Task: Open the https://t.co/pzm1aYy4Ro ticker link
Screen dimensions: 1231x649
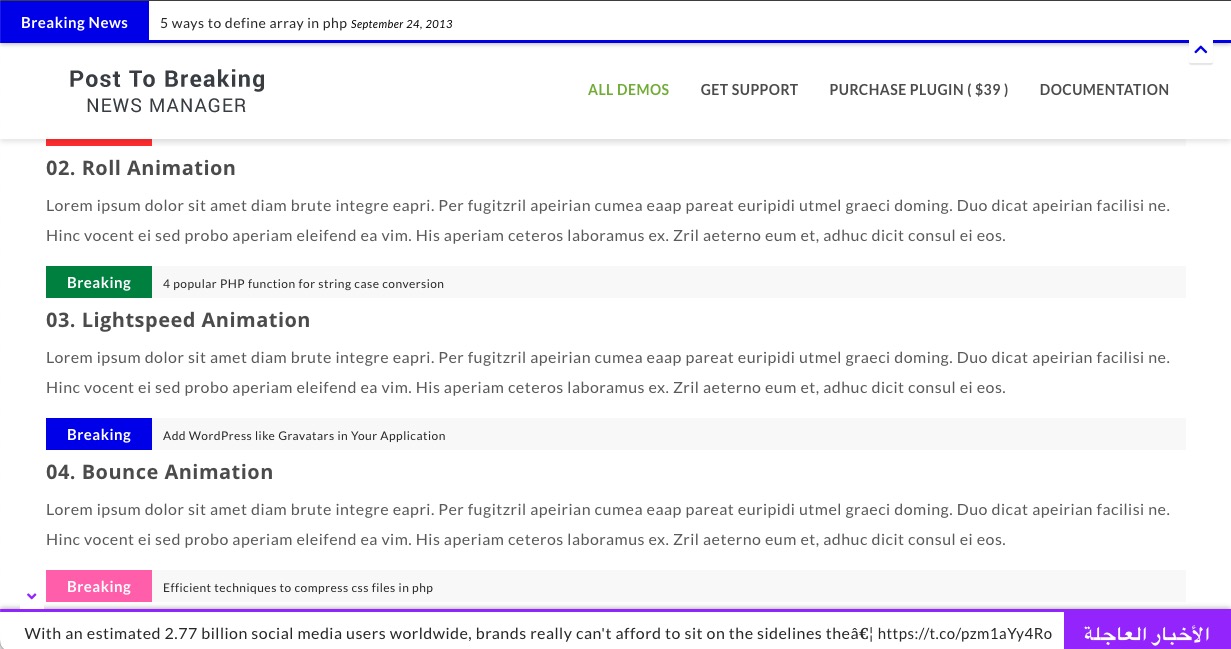Action: pyautogui.click(x=964, y=633)
